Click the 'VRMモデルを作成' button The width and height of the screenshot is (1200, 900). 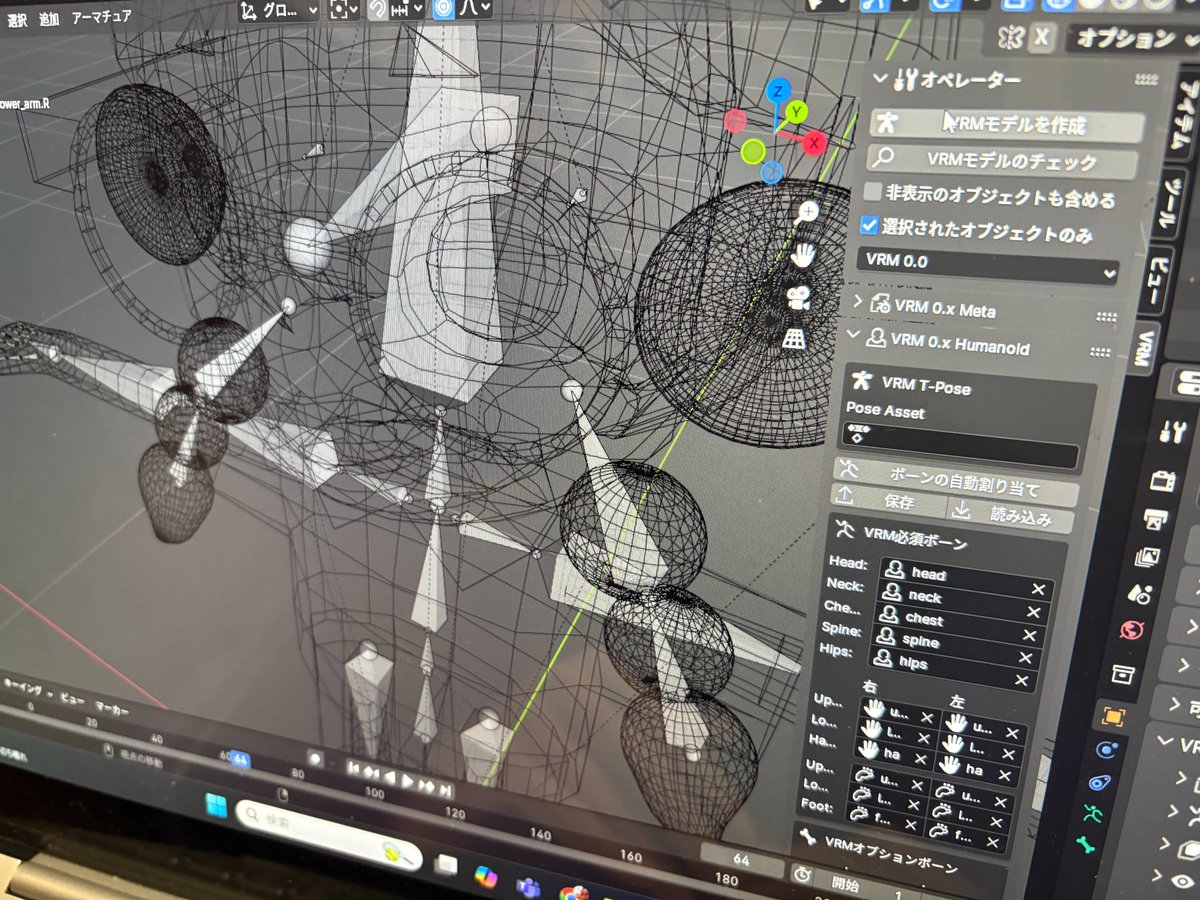click(1007, 125)
